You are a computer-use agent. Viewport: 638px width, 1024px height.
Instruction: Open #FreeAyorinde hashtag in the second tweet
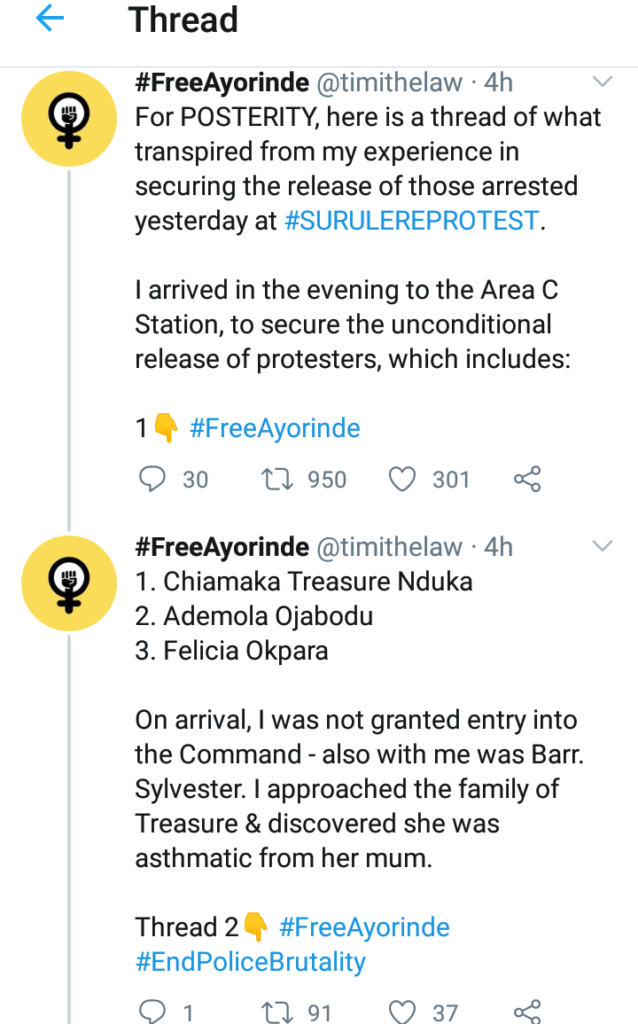[x=364, y=927]
